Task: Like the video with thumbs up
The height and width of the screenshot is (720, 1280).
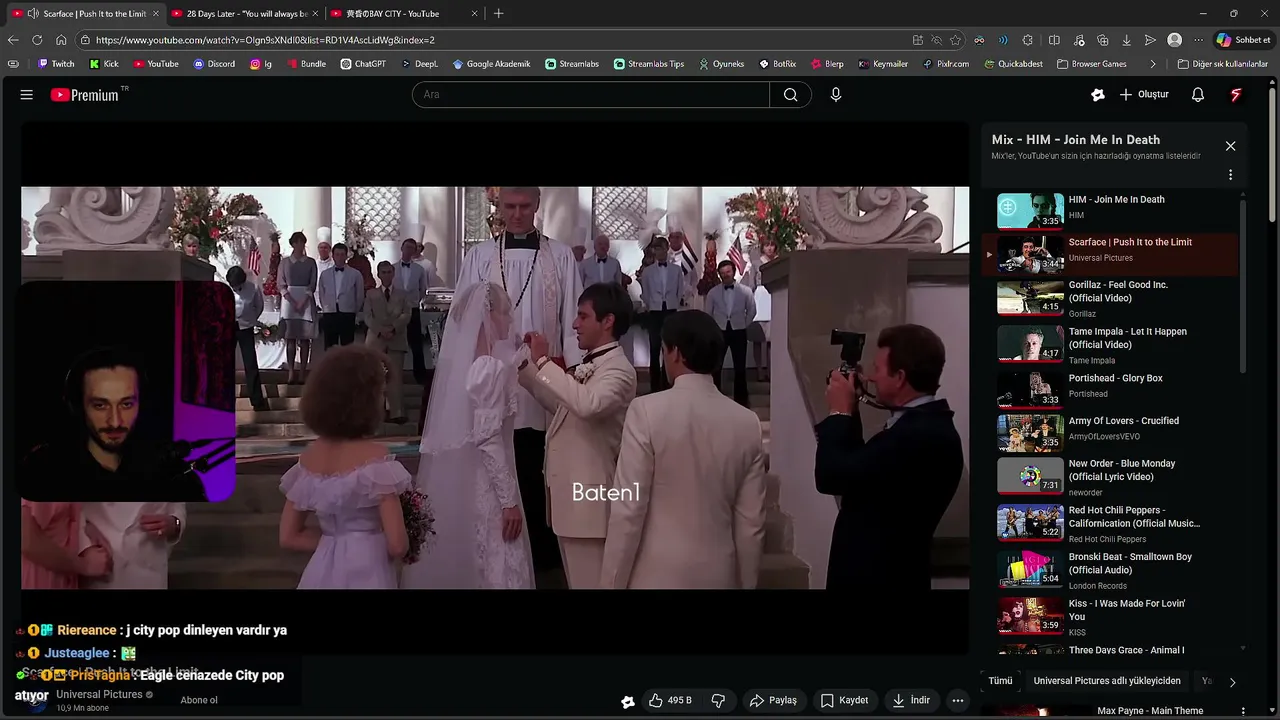Action: coord(670,700)
